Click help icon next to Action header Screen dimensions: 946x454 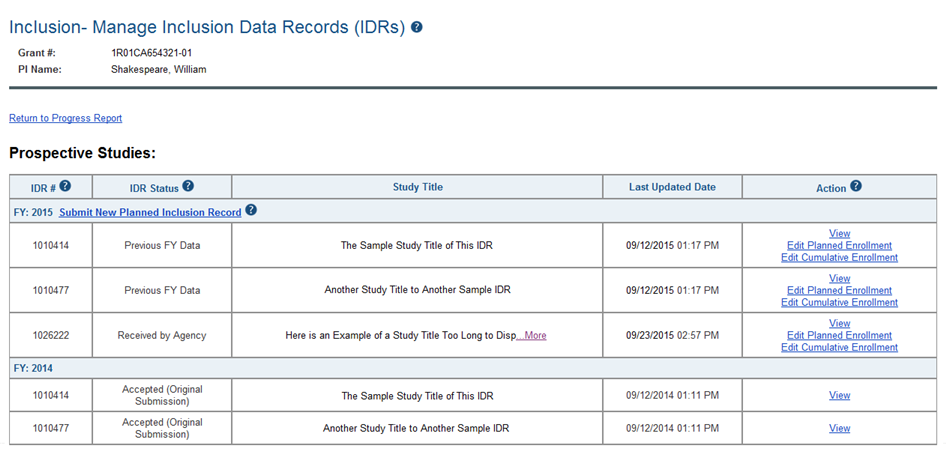coord(856,186)
